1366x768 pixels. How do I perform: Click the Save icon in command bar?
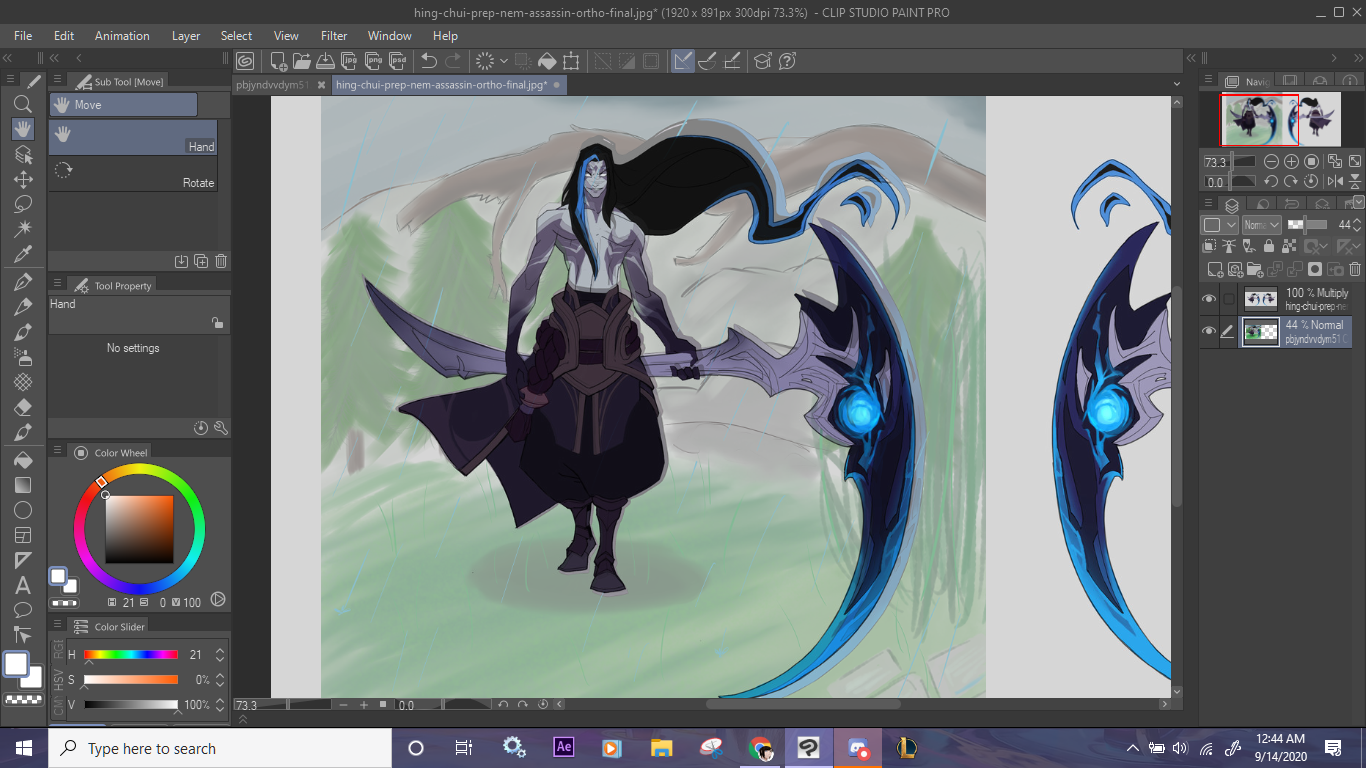tap(326, 61)
